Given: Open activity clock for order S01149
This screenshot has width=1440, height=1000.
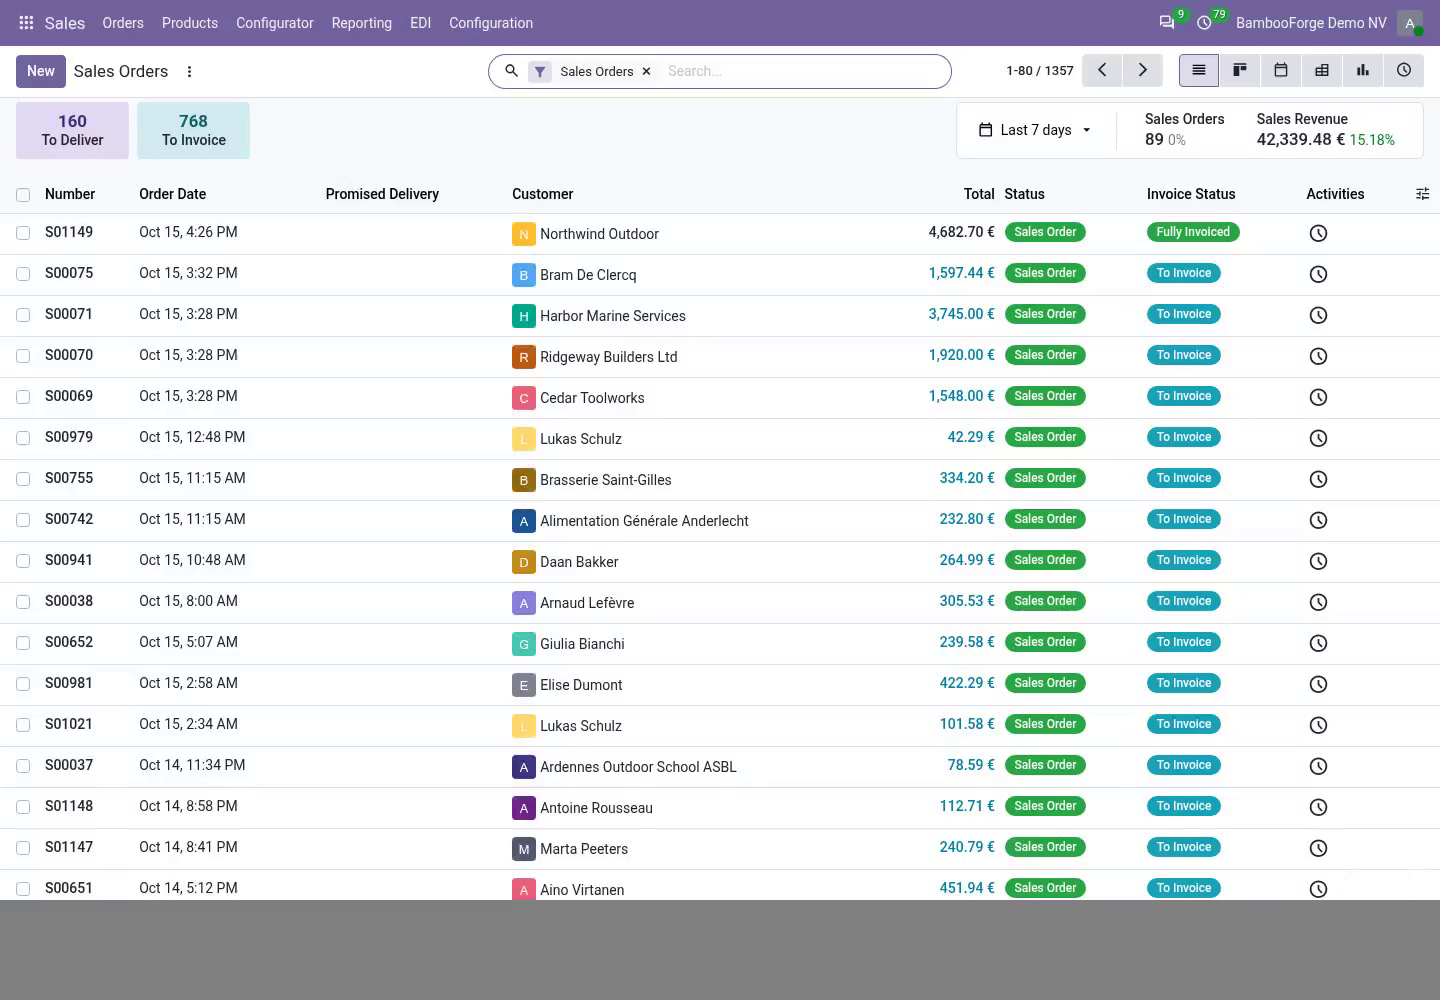Looking at the screenshot, I should (x=1318, y=233).
